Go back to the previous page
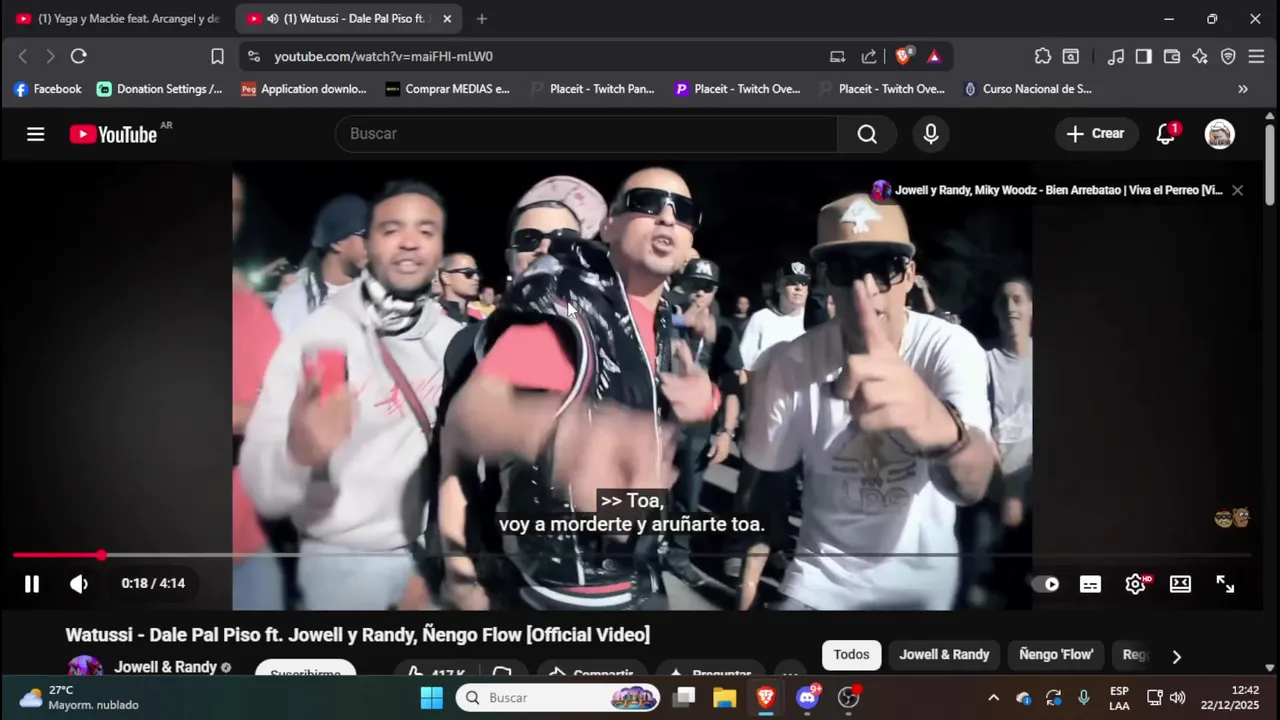 pyautogui.click(x=23, y=57)
